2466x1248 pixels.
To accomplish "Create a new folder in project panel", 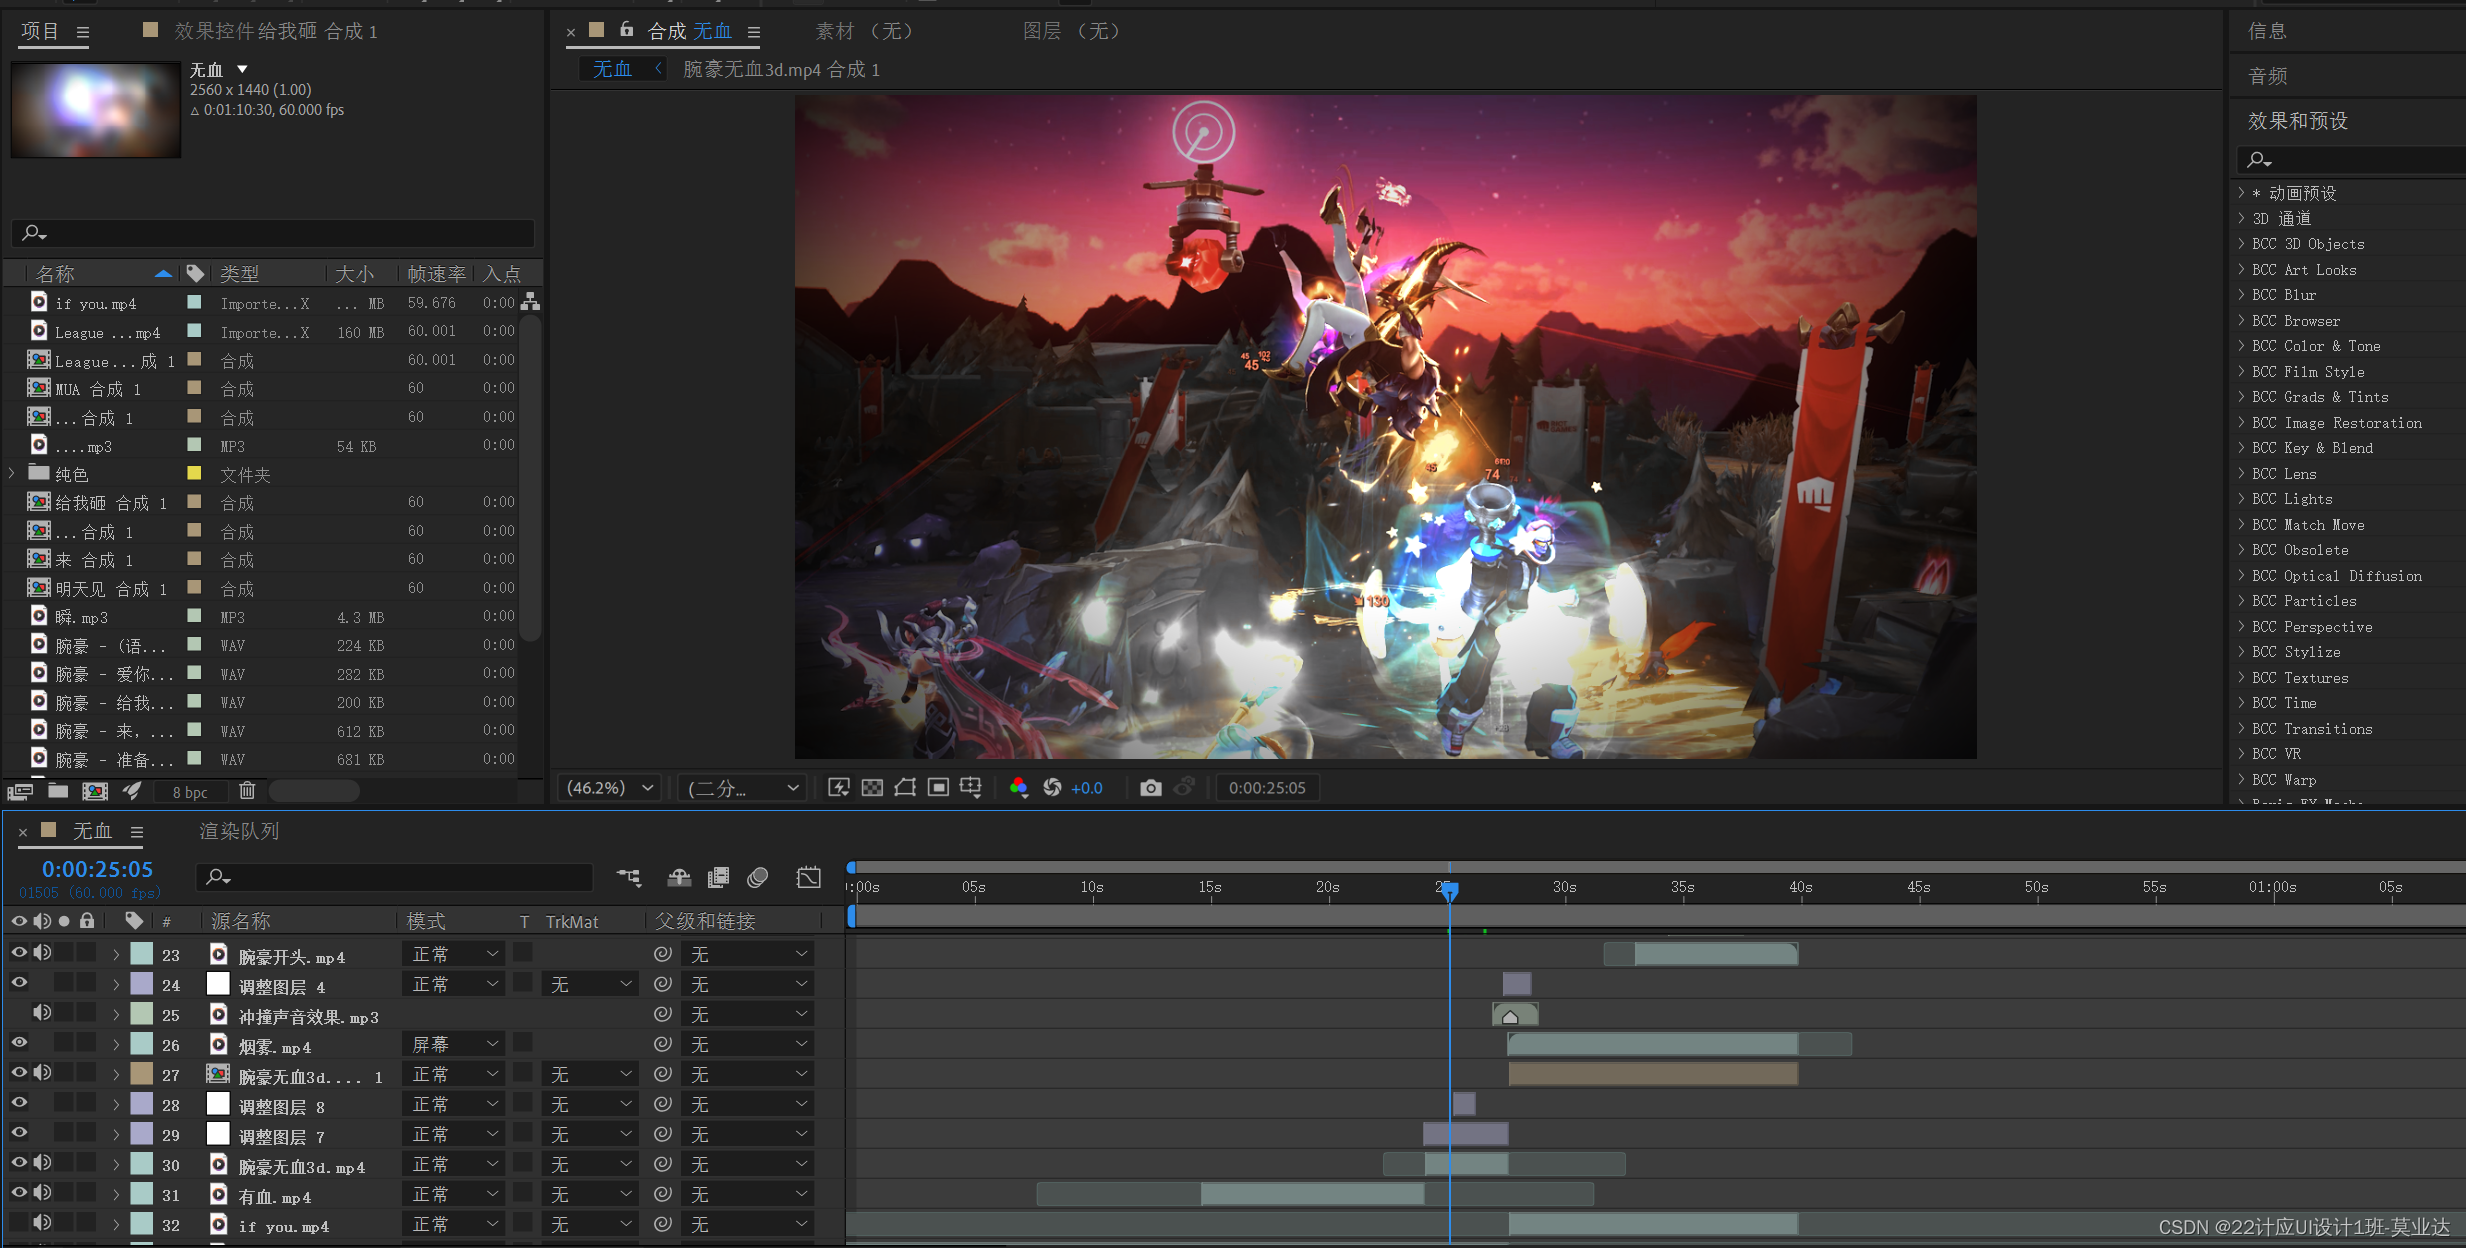I will tap(58, 791).
